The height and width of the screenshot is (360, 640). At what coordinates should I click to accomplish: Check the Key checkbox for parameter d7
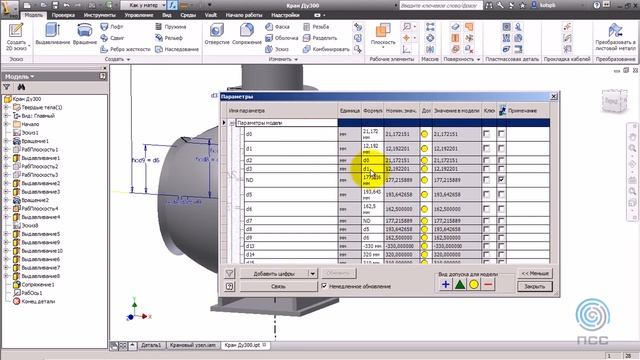click(486, 221)
